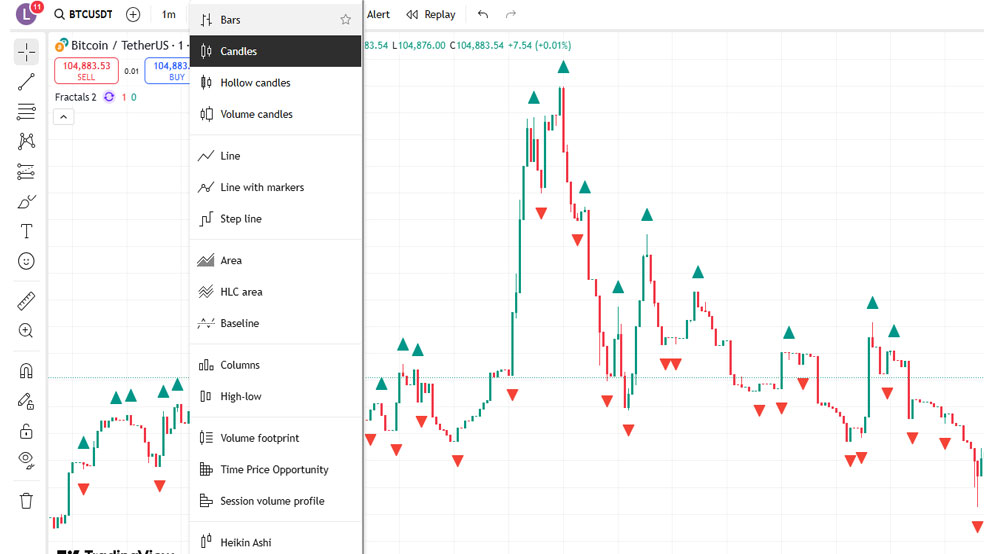Click the Bitcoin / TetherUS title
This screenshot has height=554, width=984.
(x=120, y=45)
